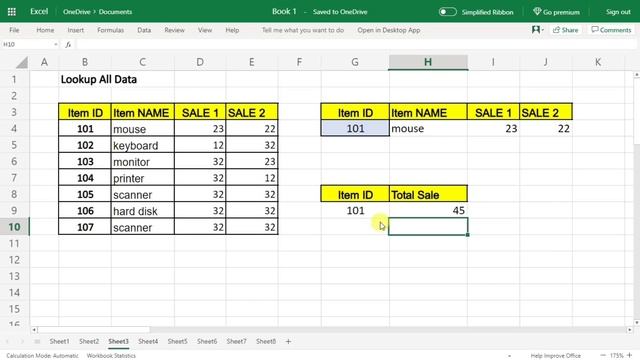Click the keyboard cell in Item NAME column
The image size is (640, 360).
(x=142, y=145)
